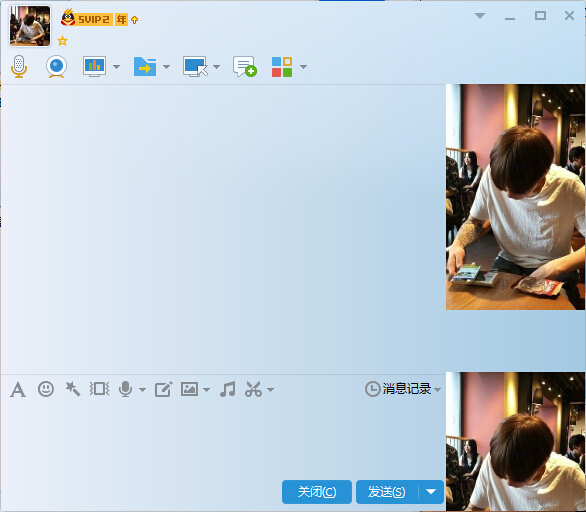
Task: Open the 消息记录 message history
Action: coord(403,389)
